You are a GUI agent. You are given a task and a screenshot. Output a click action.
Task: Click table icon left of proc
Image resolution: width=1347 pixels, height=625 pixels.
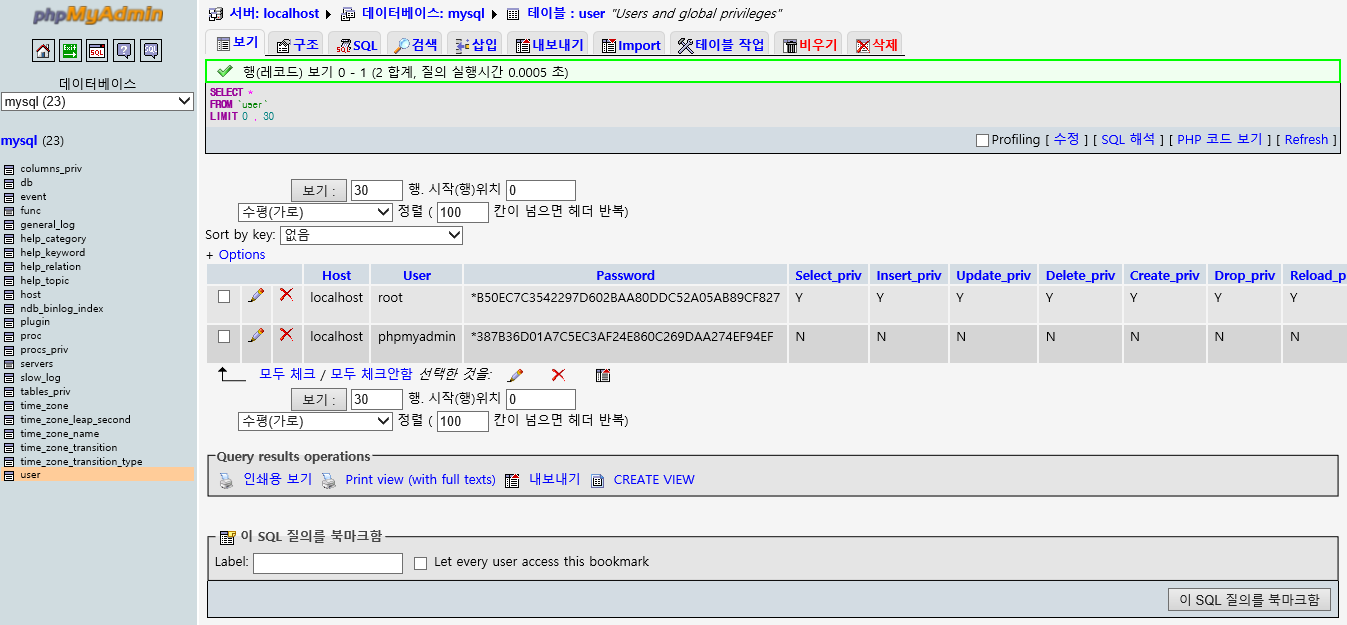pyautogui.click(x=9, y=336)
